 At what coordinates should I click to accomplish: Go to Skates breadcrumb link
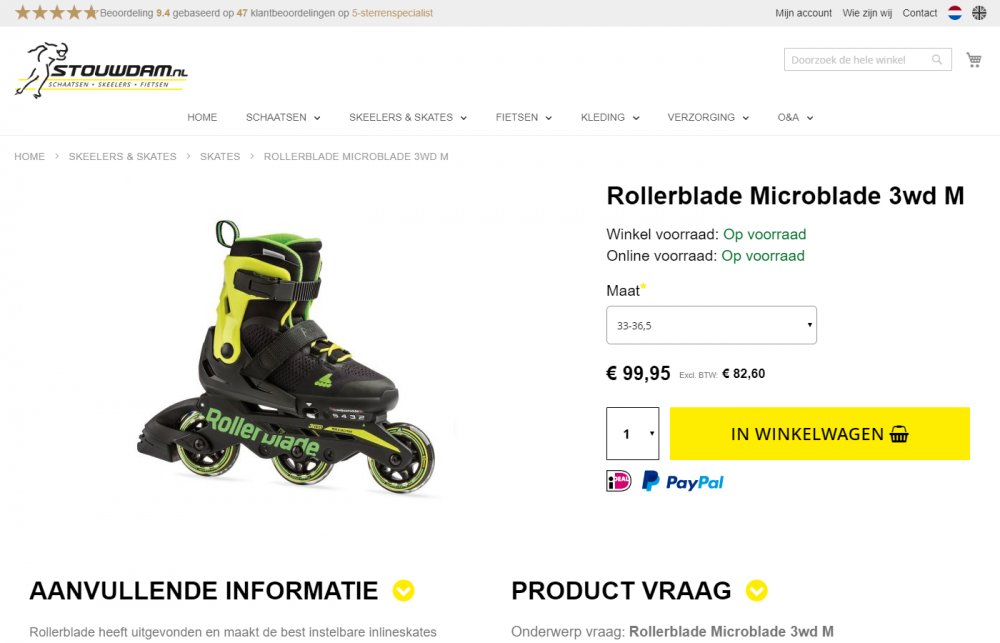(x=220, y=156)
